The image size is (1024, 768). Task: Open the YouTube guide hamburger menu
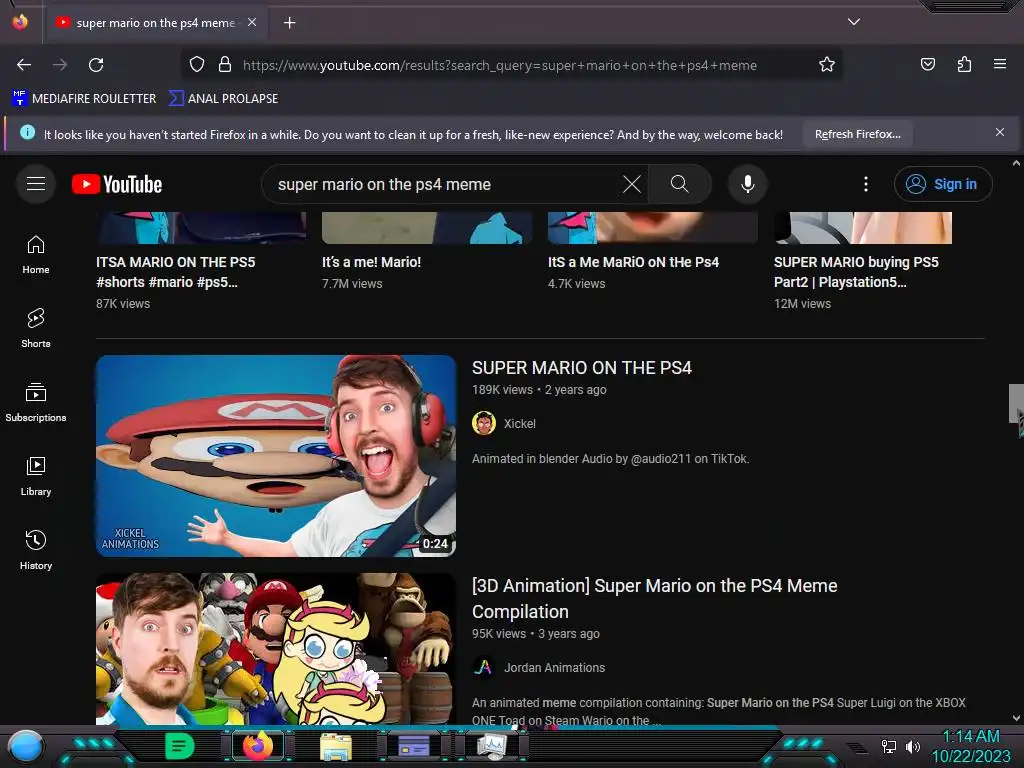(36, 184)
